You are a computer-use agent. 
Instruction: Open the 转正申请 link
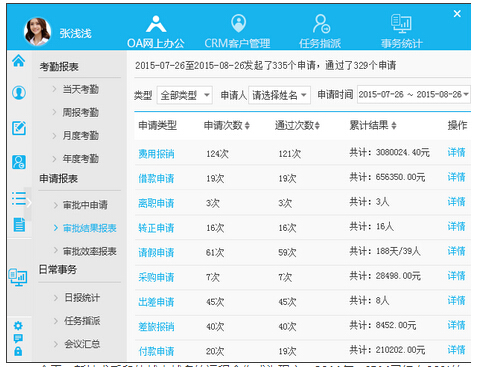(156, 228)
